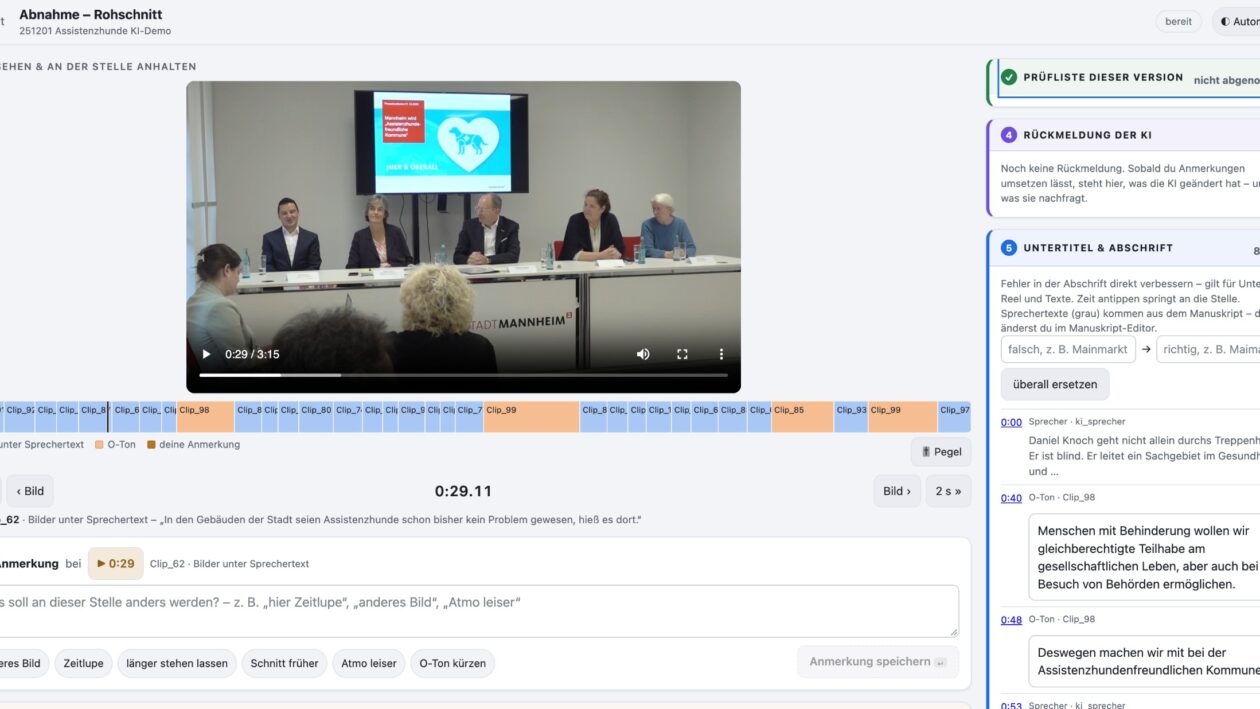This screenshot has height=709, width=1260.
Task: Select the orange Clip_85 segment in the timeline
Action: point(802,417)
